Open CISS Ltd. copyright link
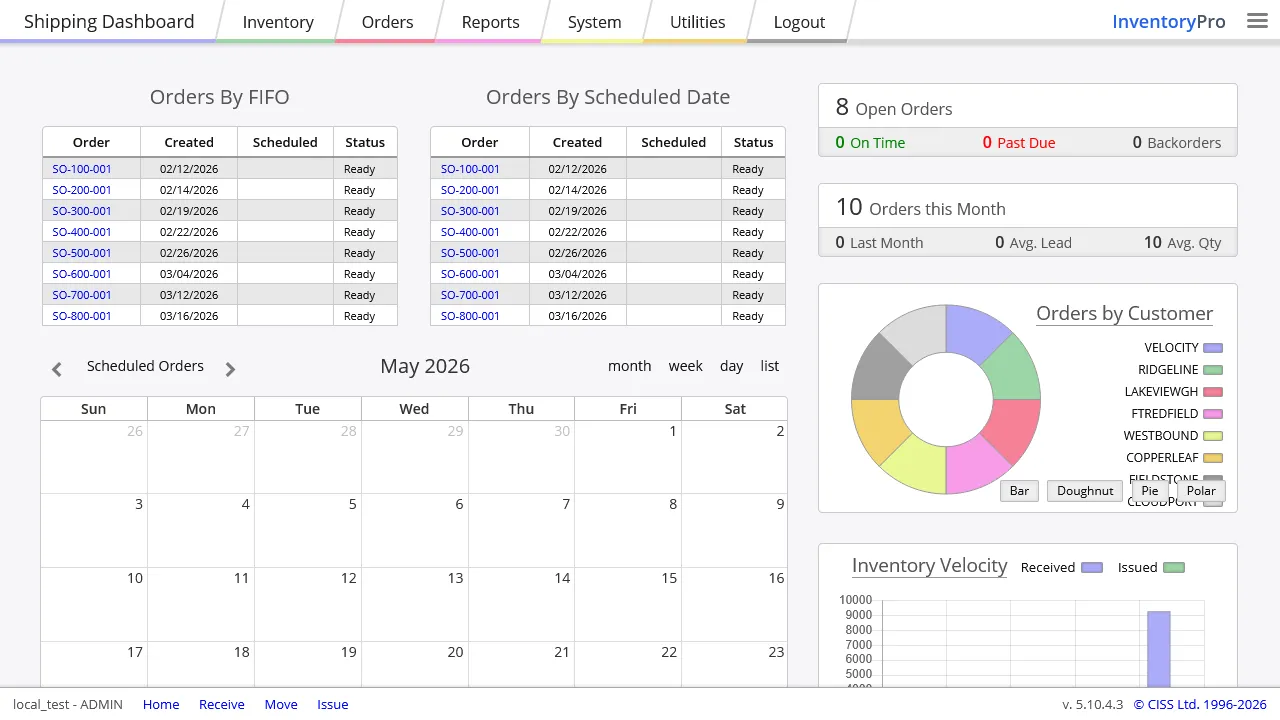 [1200, 705]
